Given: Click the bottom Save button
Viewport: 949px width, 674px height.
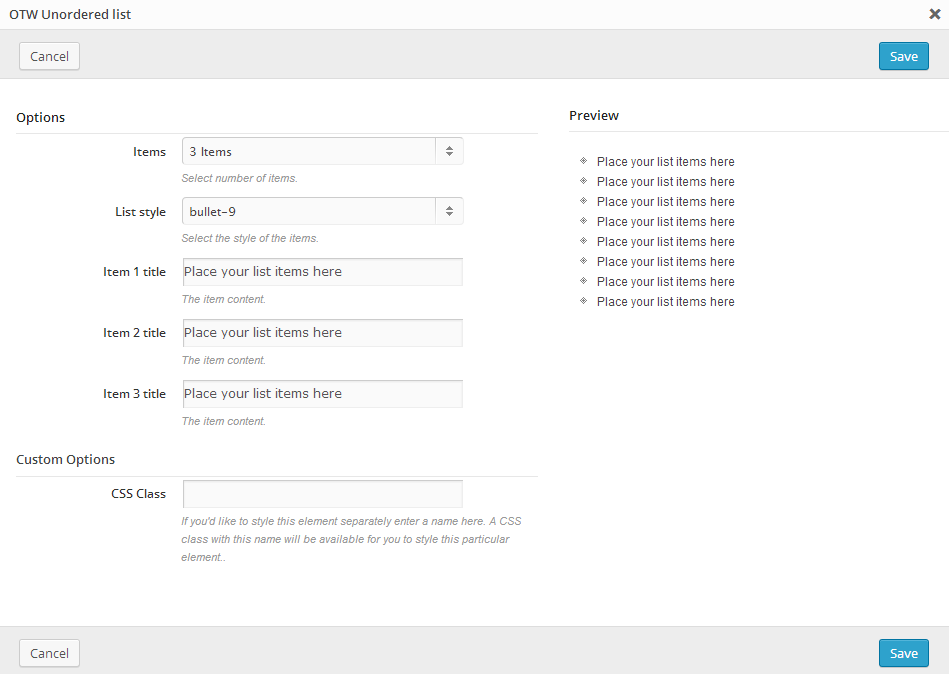Looking at the screenshot, I should tap(903, 653).
